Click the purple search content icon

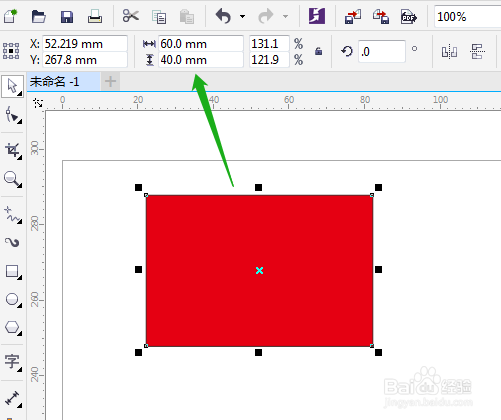point(317,16)
